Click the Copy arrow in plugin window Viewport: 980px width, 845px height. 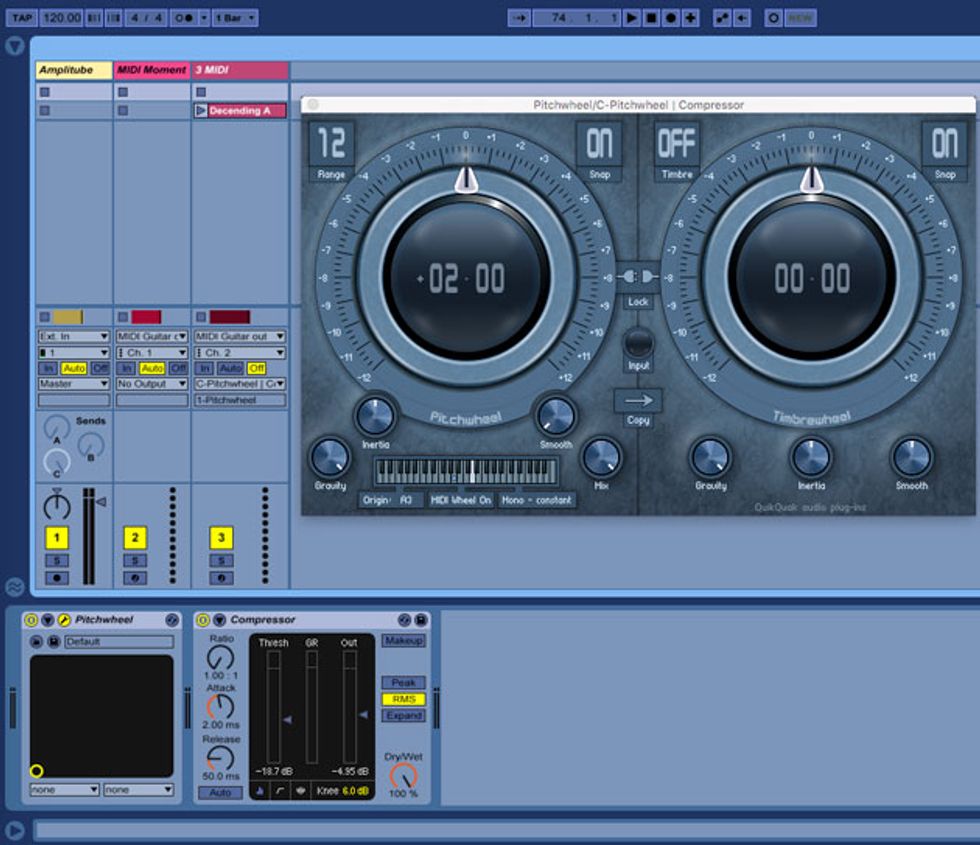coord(638,401)
